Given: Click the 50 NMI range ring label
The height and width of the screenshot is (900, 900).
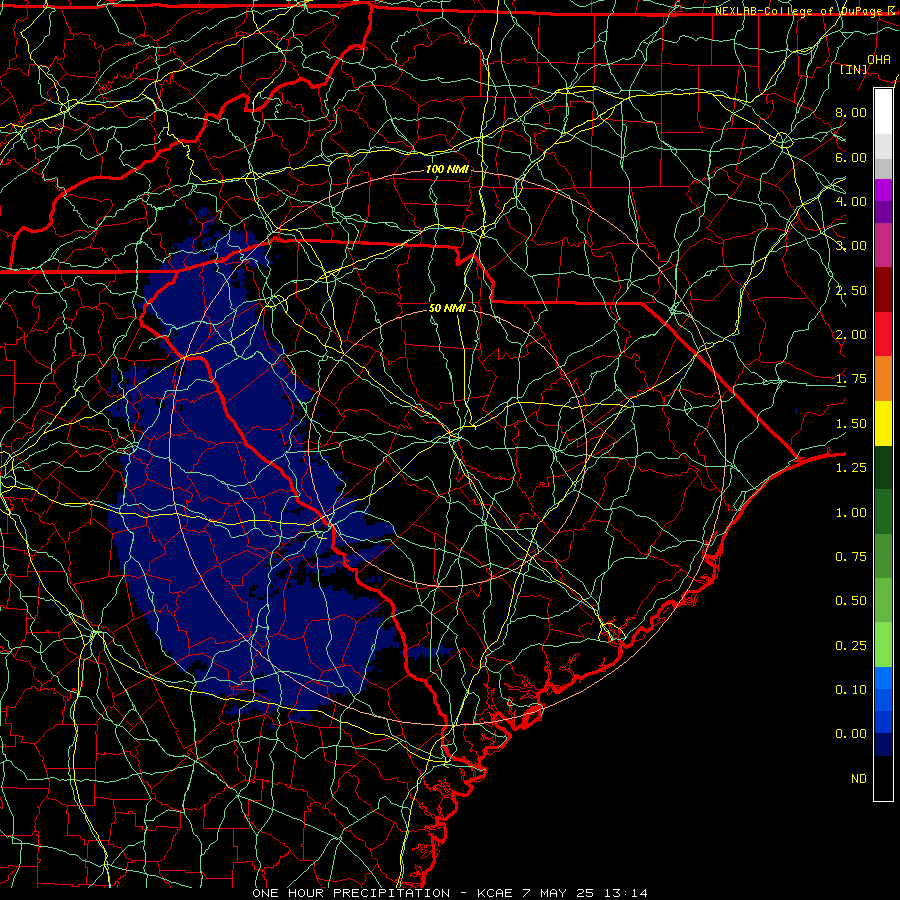Looking at the screenshot, I should tap(447, 308).
